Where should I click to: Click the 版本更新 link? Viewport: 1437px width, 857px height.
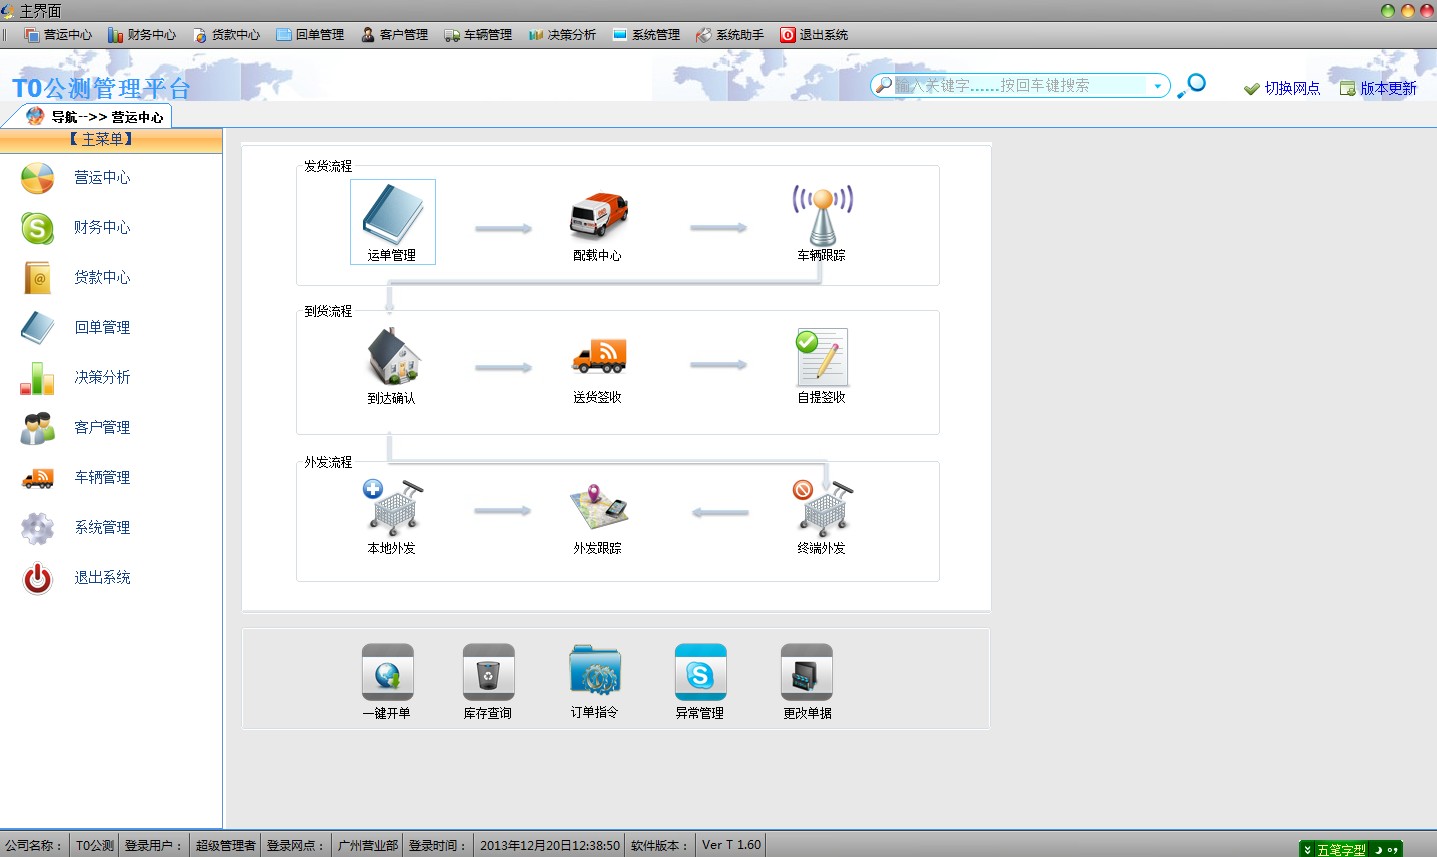(x=1379, y=88)
